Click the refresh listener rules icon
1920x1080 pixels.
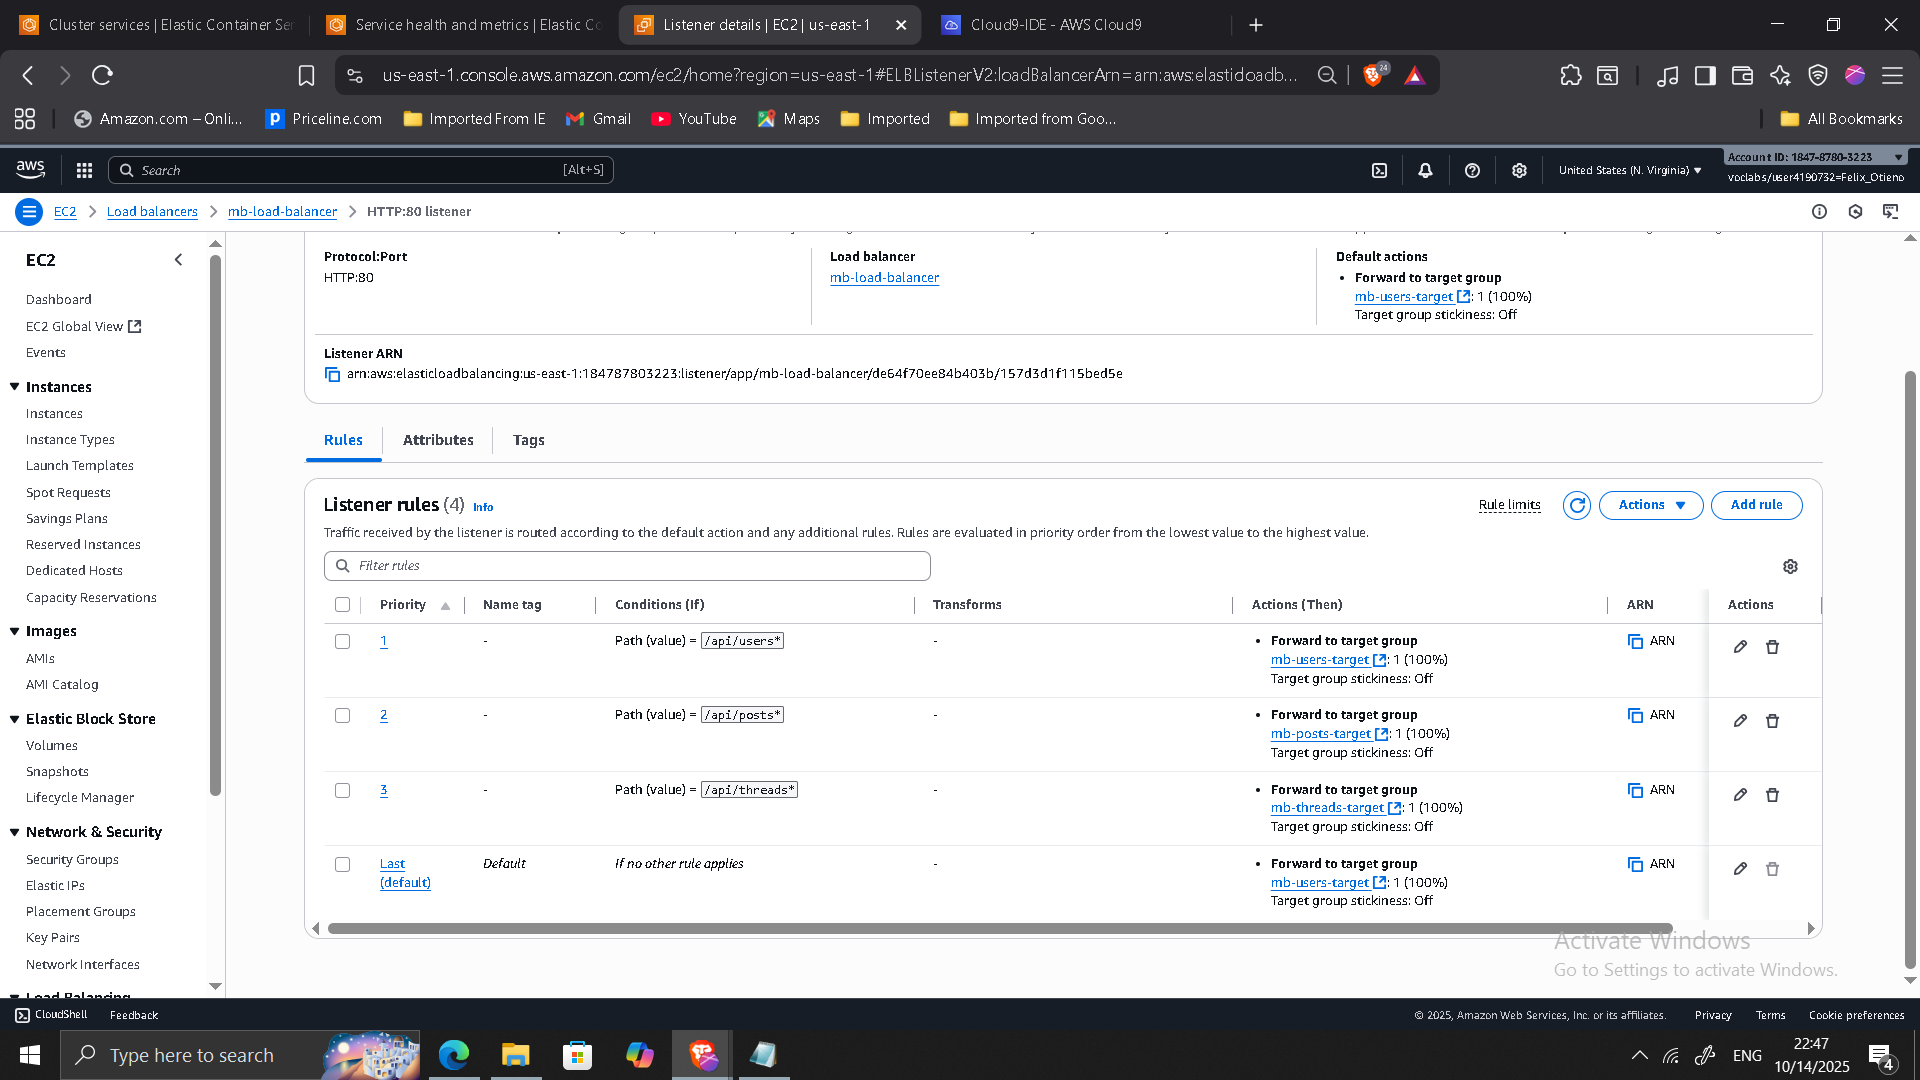1577,506
